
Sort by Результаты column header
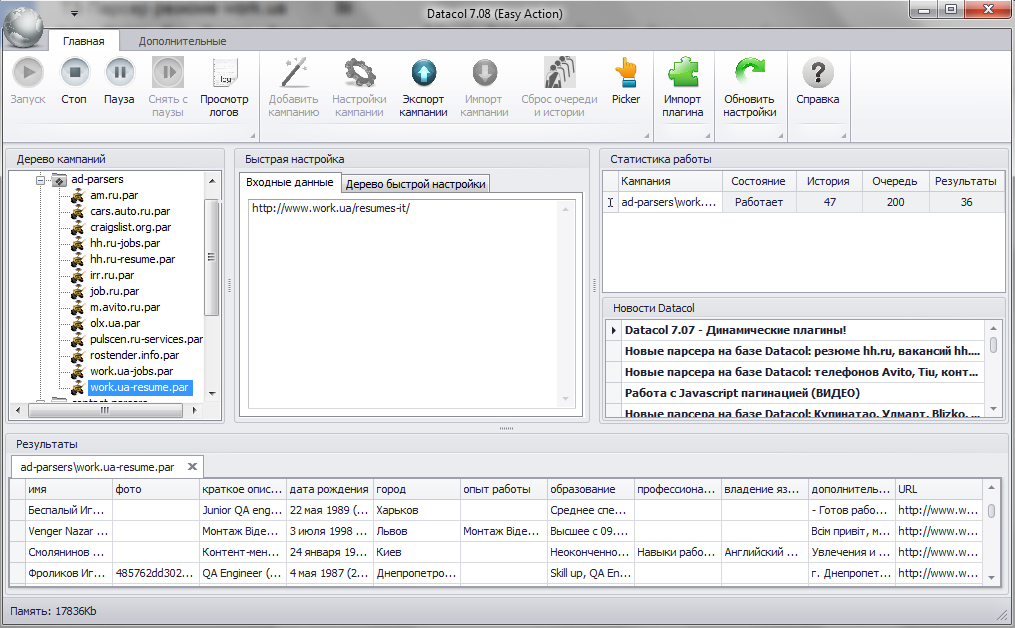[x=966, y=181]
